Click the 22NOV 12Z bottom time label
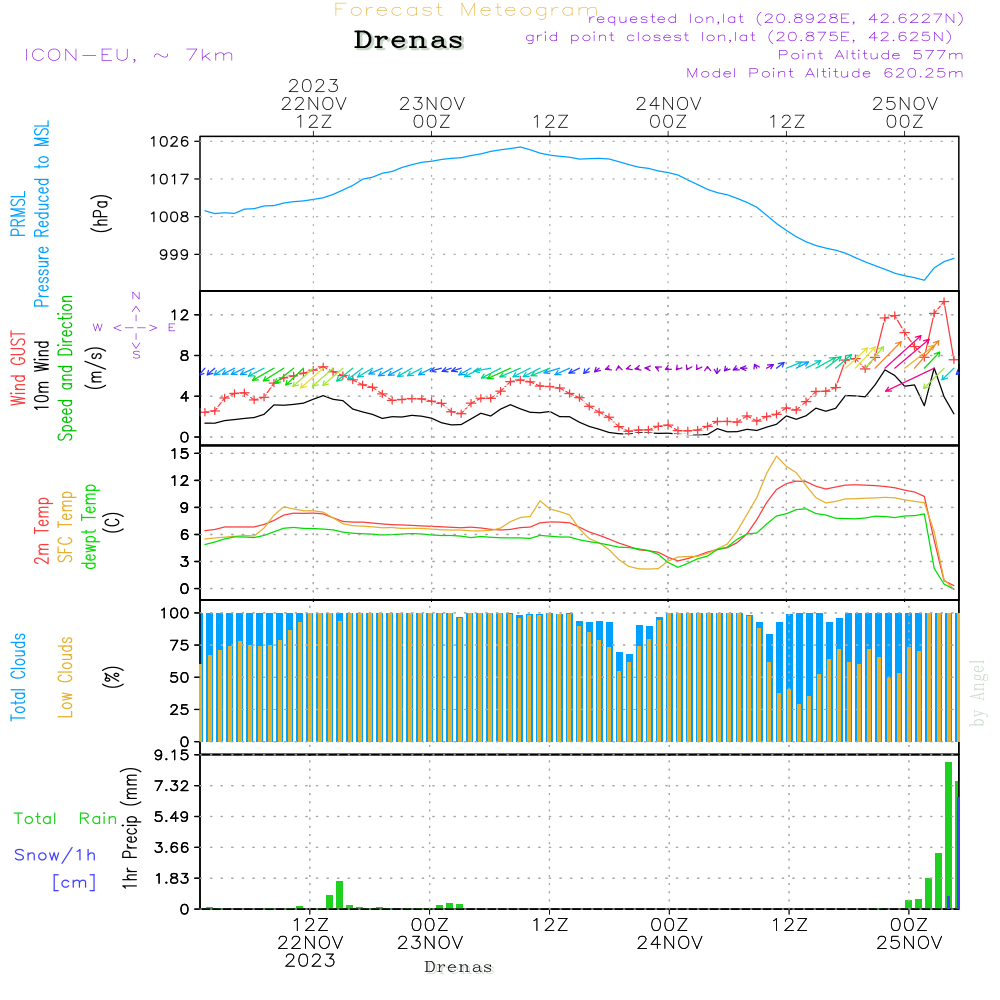Viewport: 1000px width, 1000px height. (310, 933)
